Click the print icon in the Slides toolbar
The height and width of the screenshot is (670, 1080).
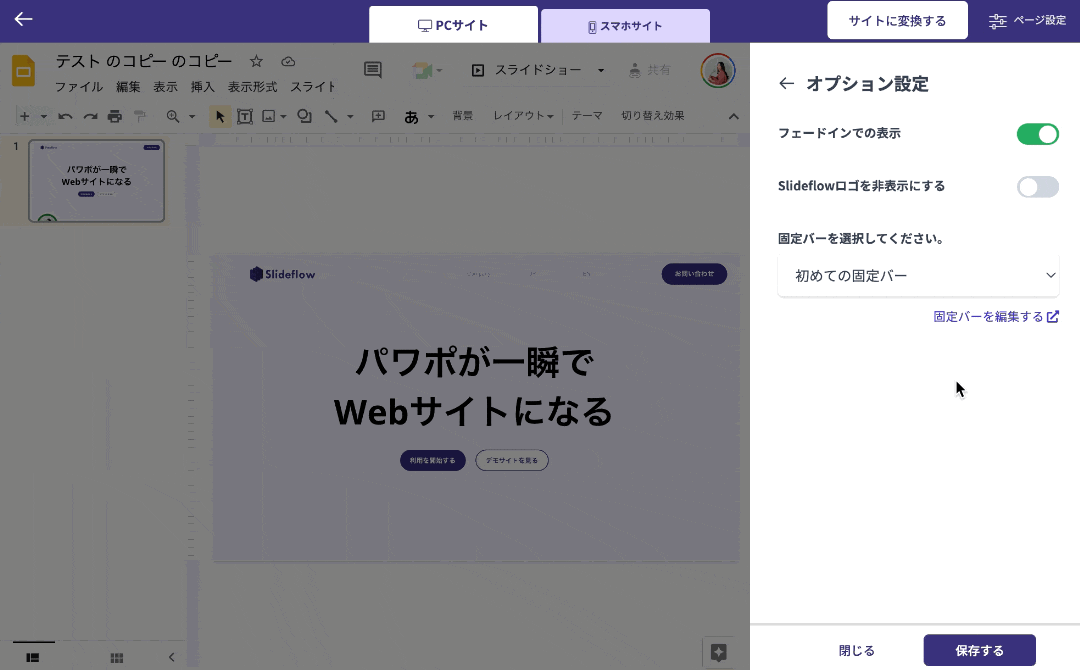click(x=115, y=116)
